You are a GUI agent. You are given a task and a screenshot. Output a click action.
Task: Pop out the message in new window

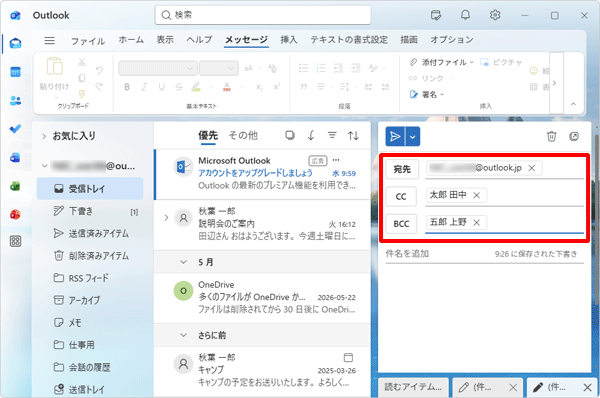[574, 136]
